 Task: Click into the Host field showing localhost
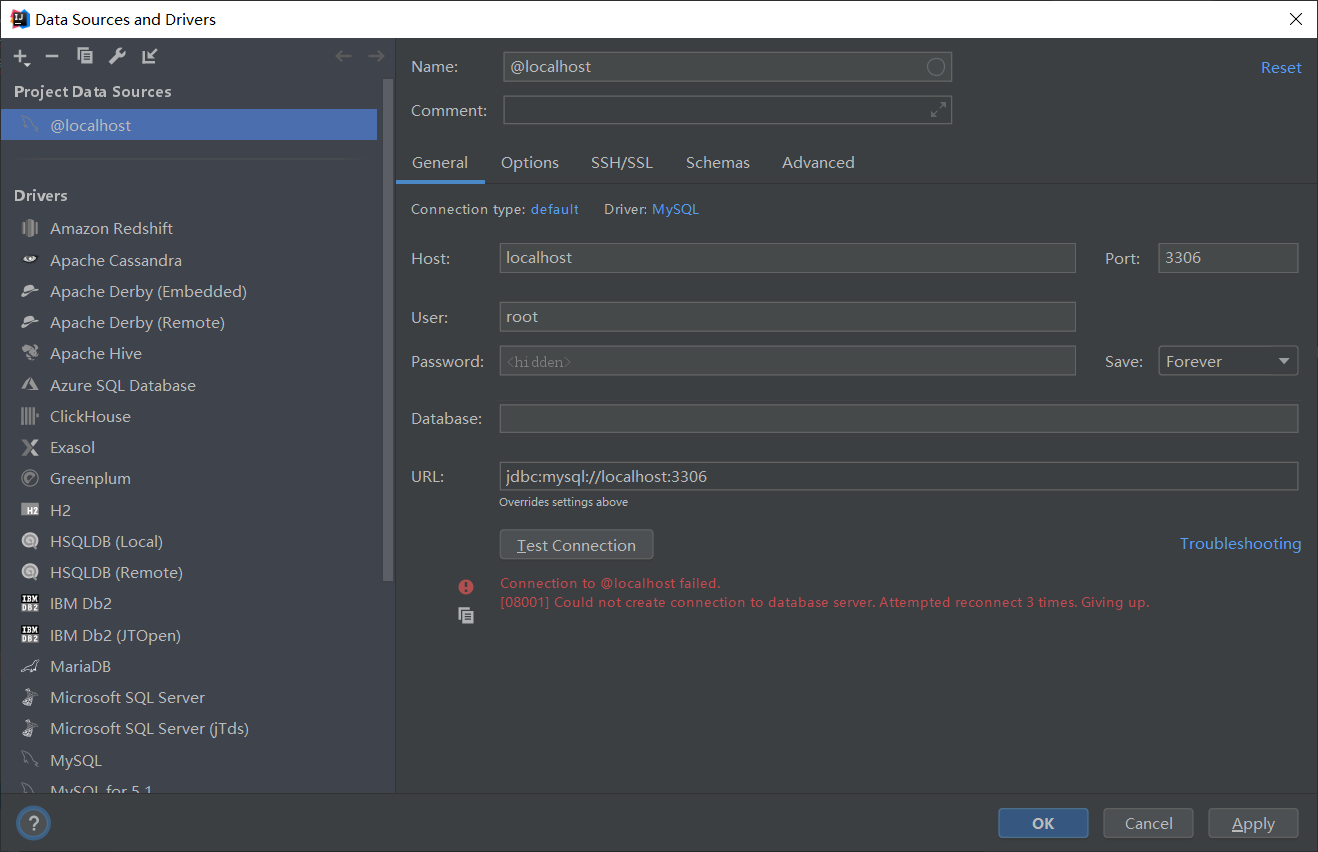787,257
